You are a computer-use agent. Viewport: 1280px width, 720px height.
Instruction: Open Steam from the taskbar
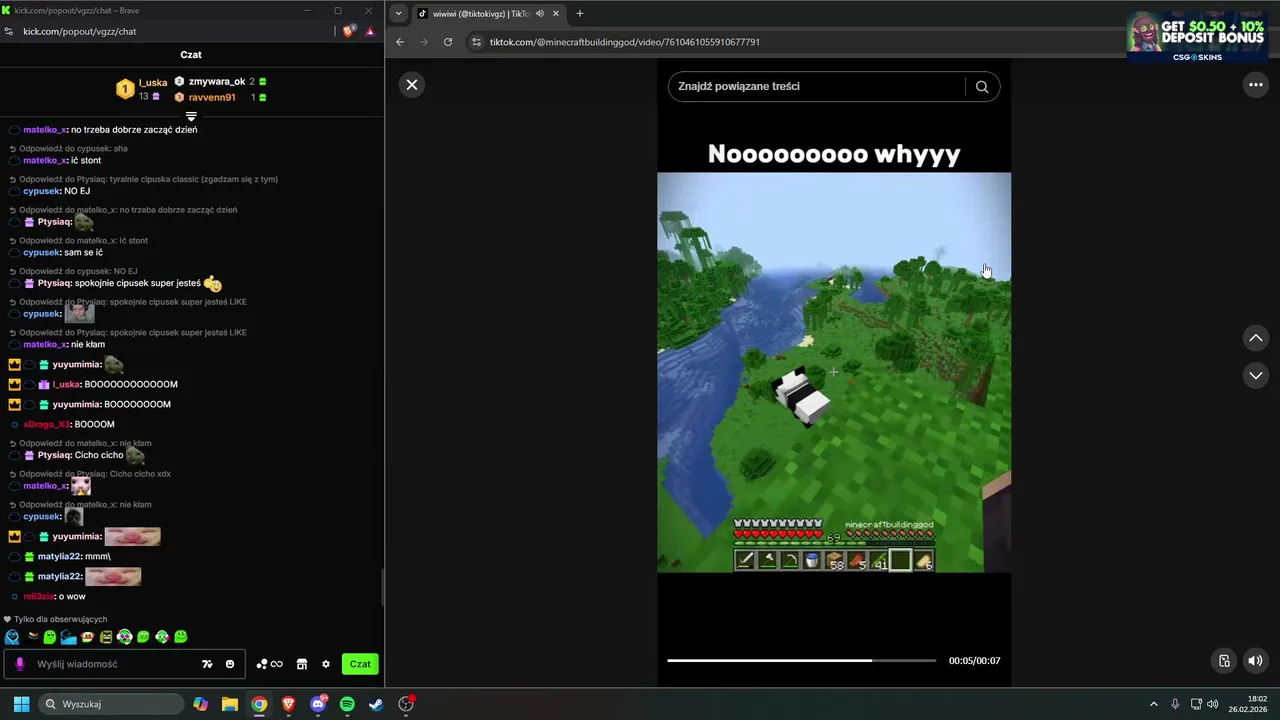pos(376,704)
